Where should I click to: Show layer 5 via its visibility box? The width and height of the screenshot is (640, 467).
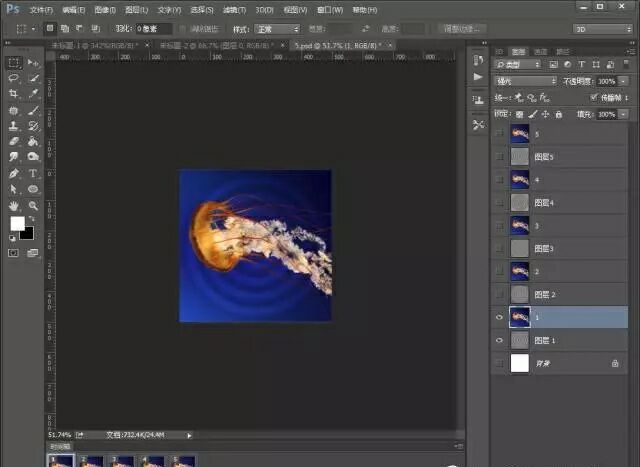(500, 133)
